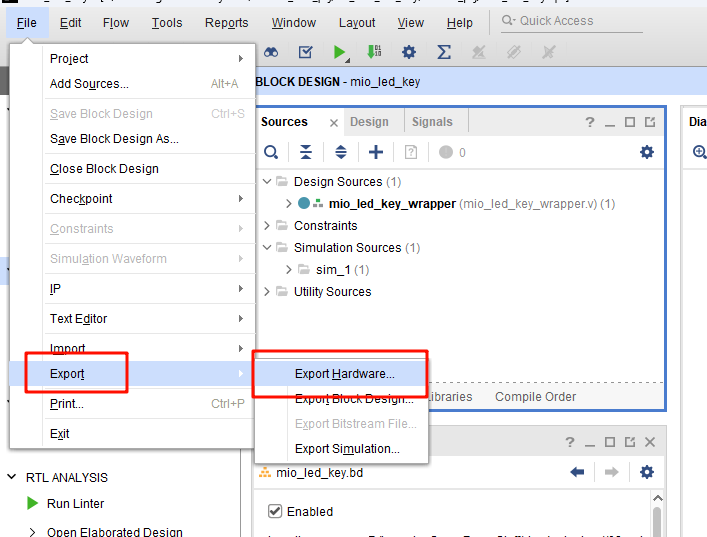Viewport: 707px width, 537px height.
Task: Click the grey status circle showing 0
Action: click(445, 152)
